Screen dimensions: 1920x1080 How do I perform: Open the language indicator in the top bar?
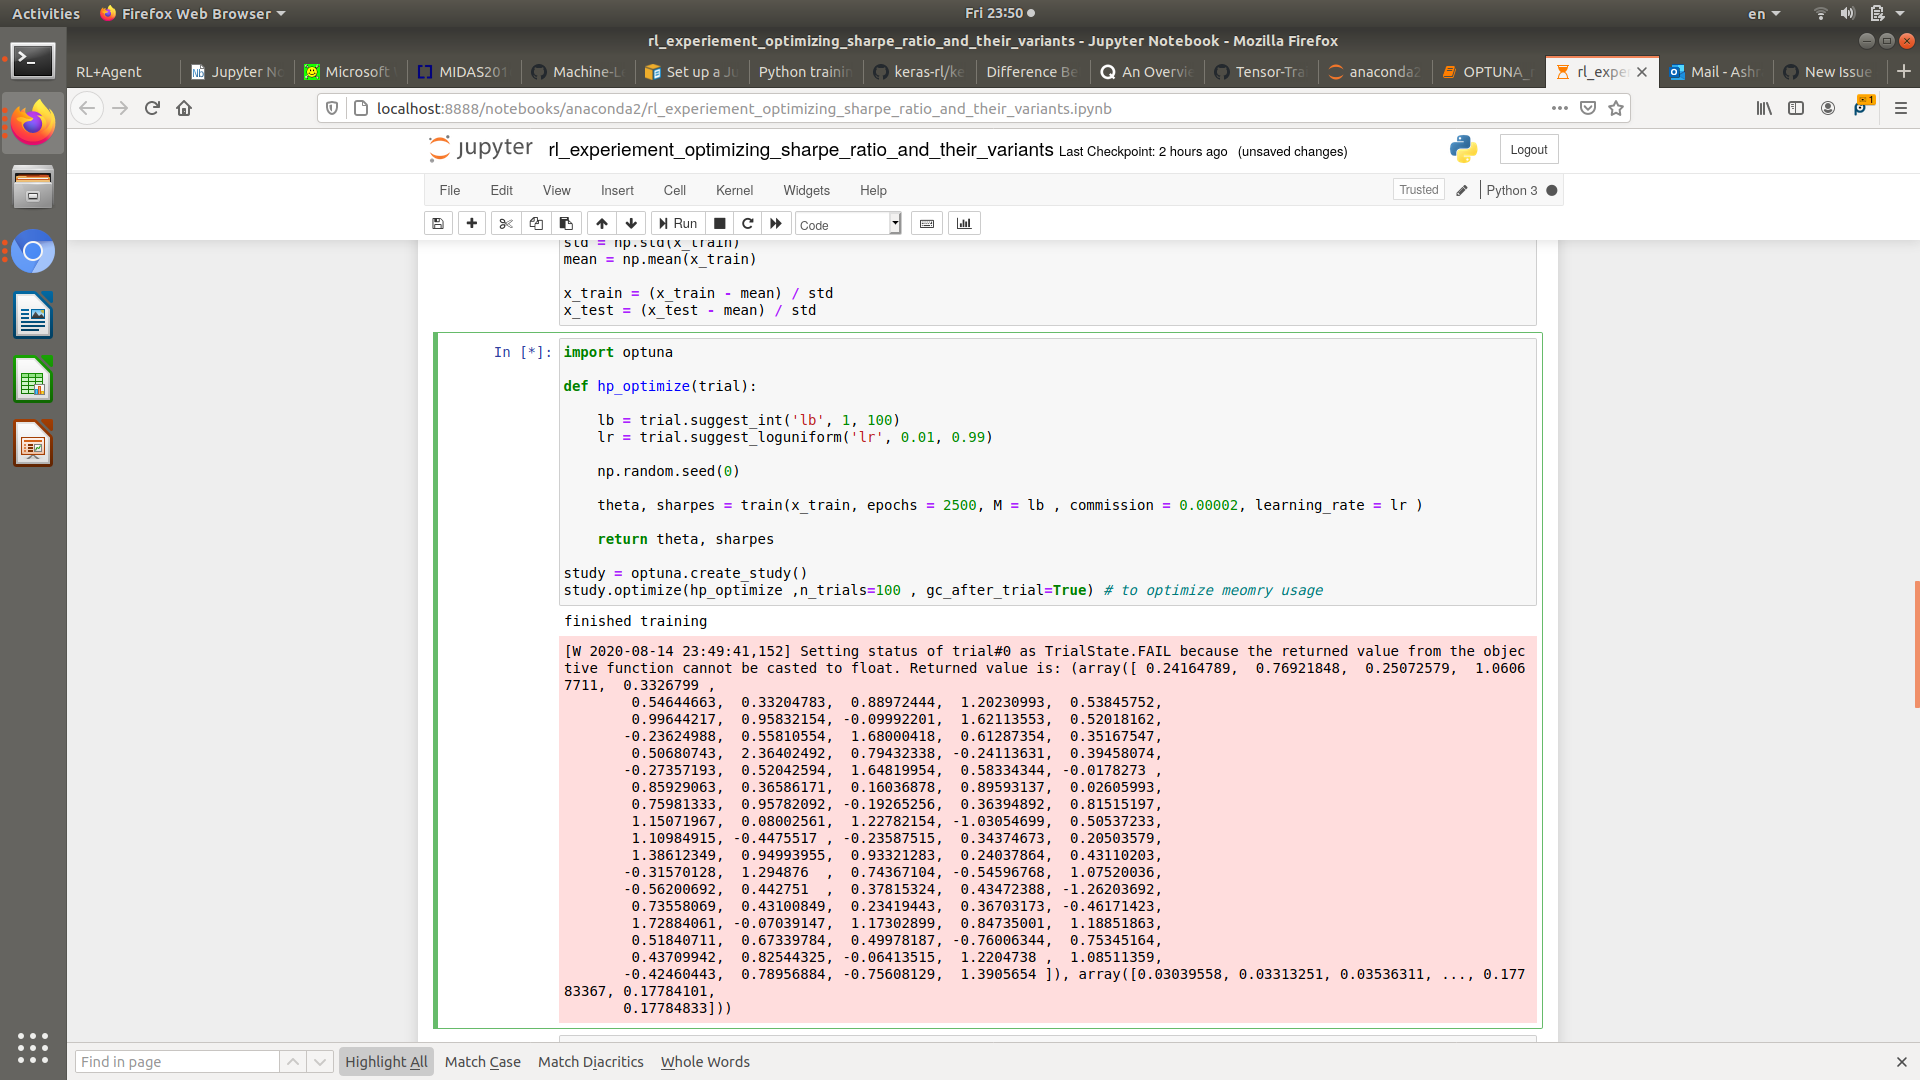pos(1764,13)
